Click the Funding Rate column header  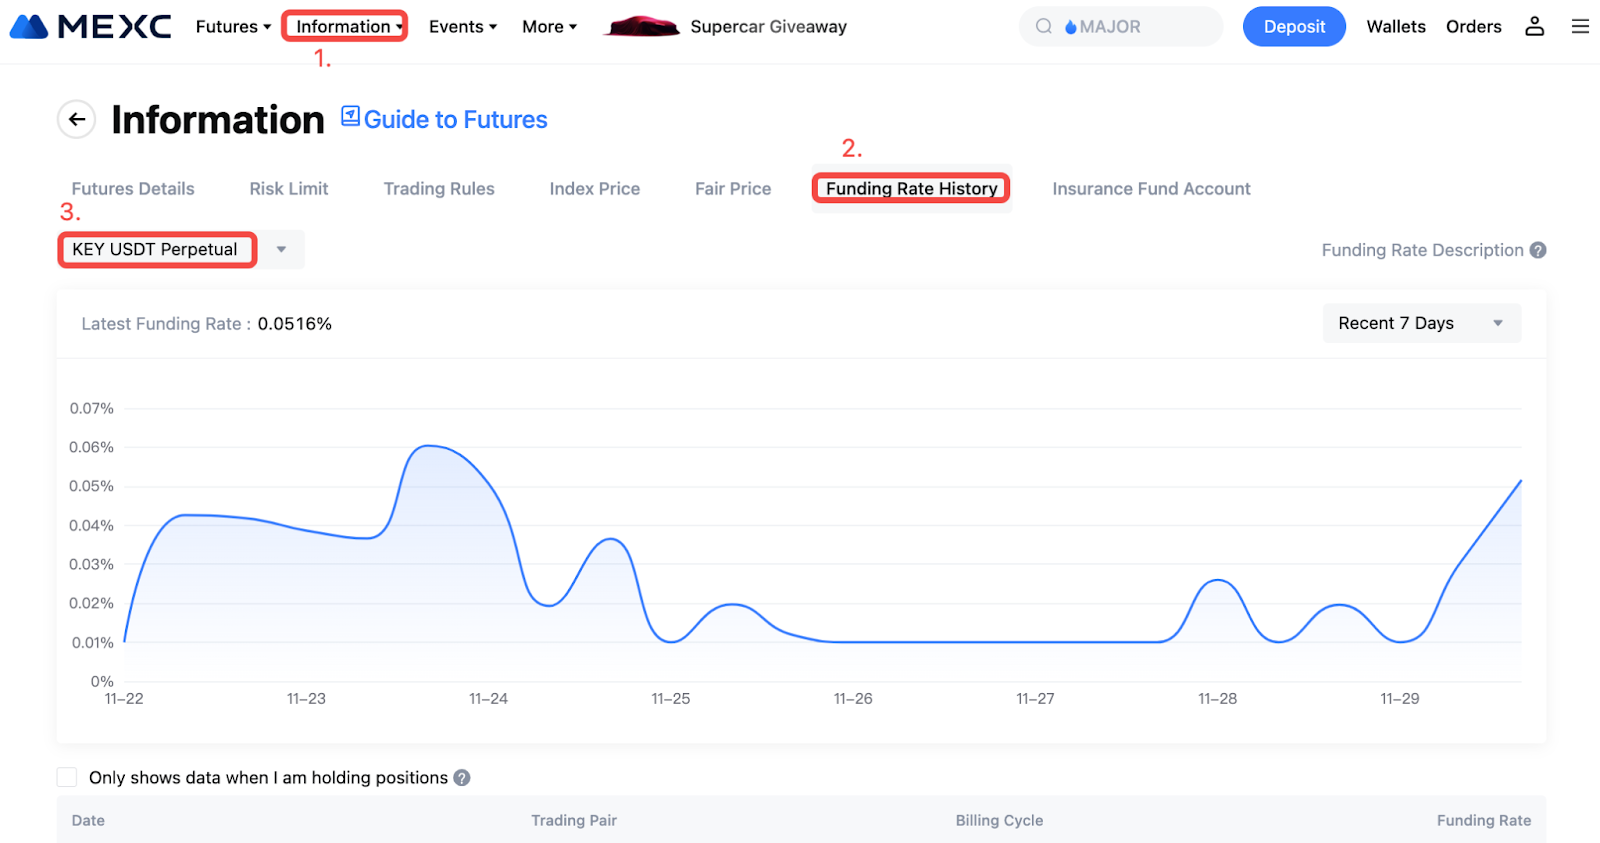(1484, 820)
